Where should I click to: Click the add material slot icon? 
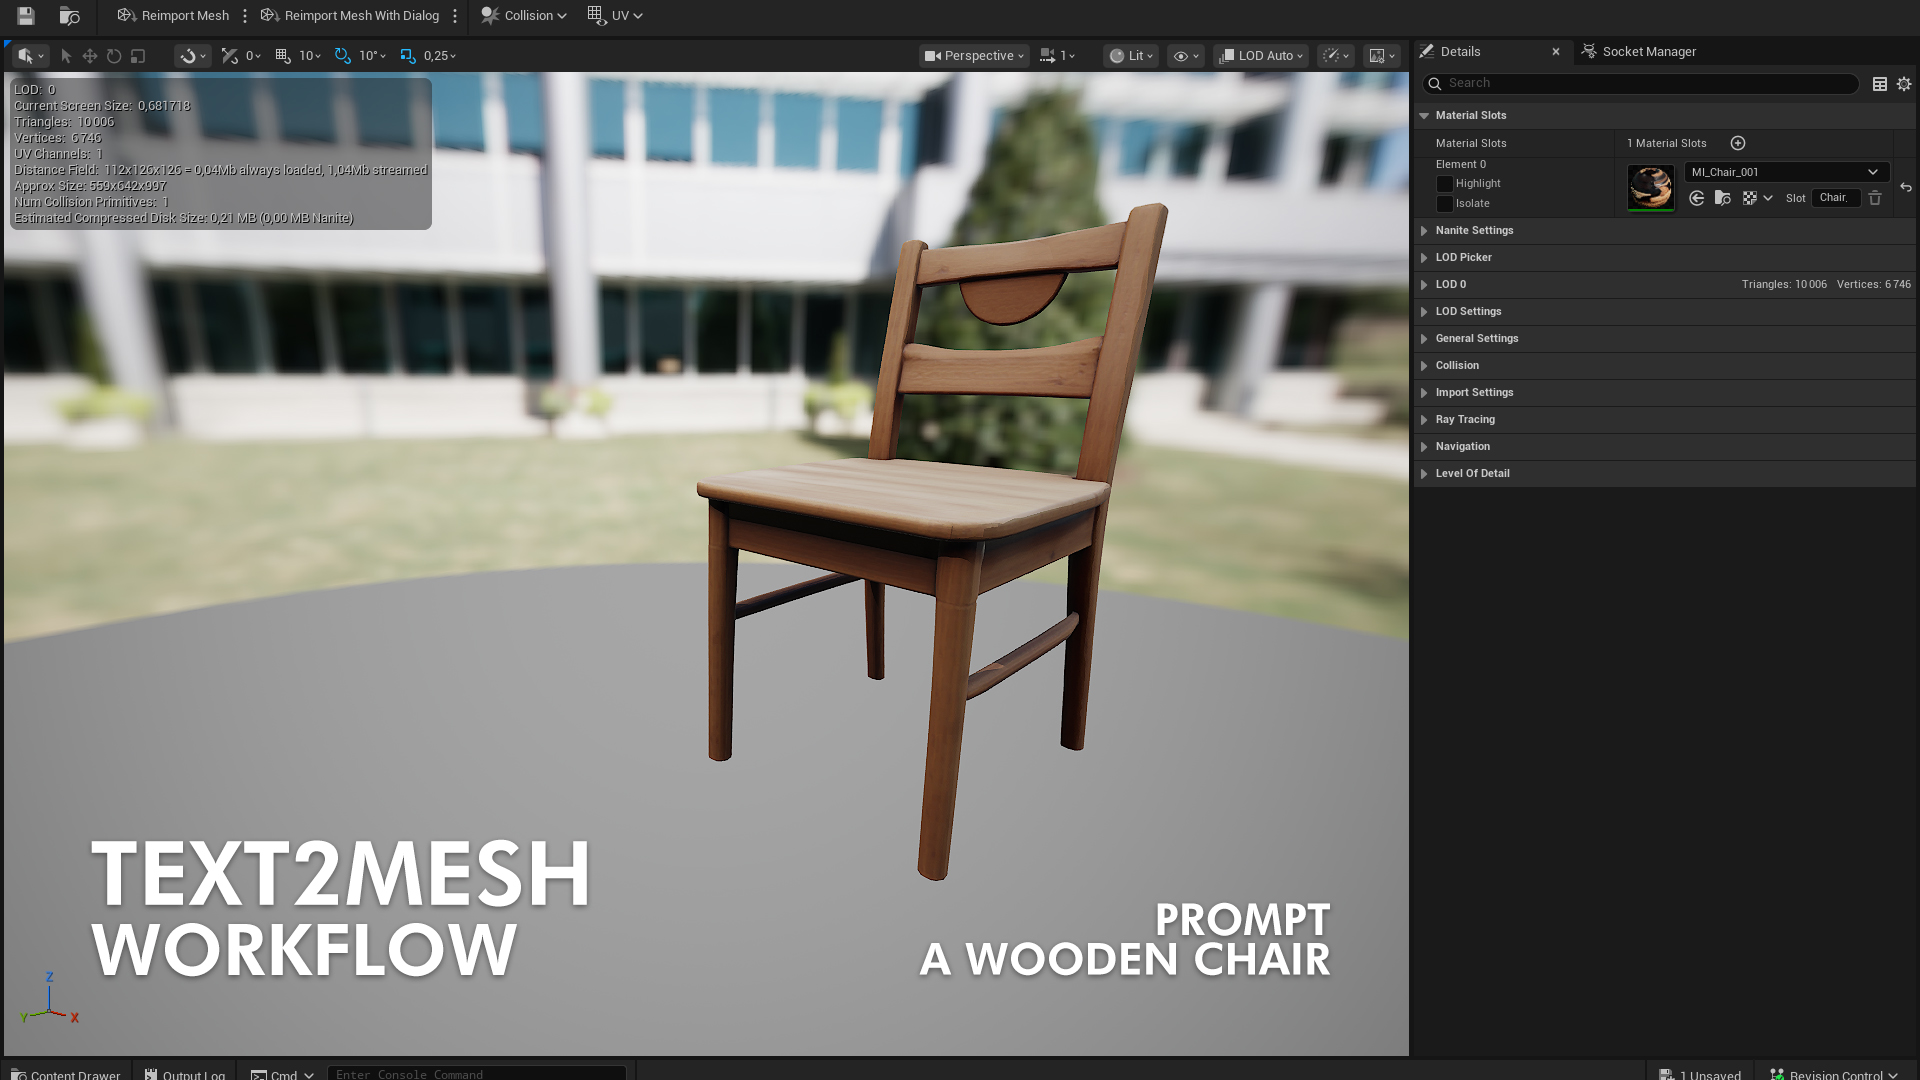[1738, 143]
